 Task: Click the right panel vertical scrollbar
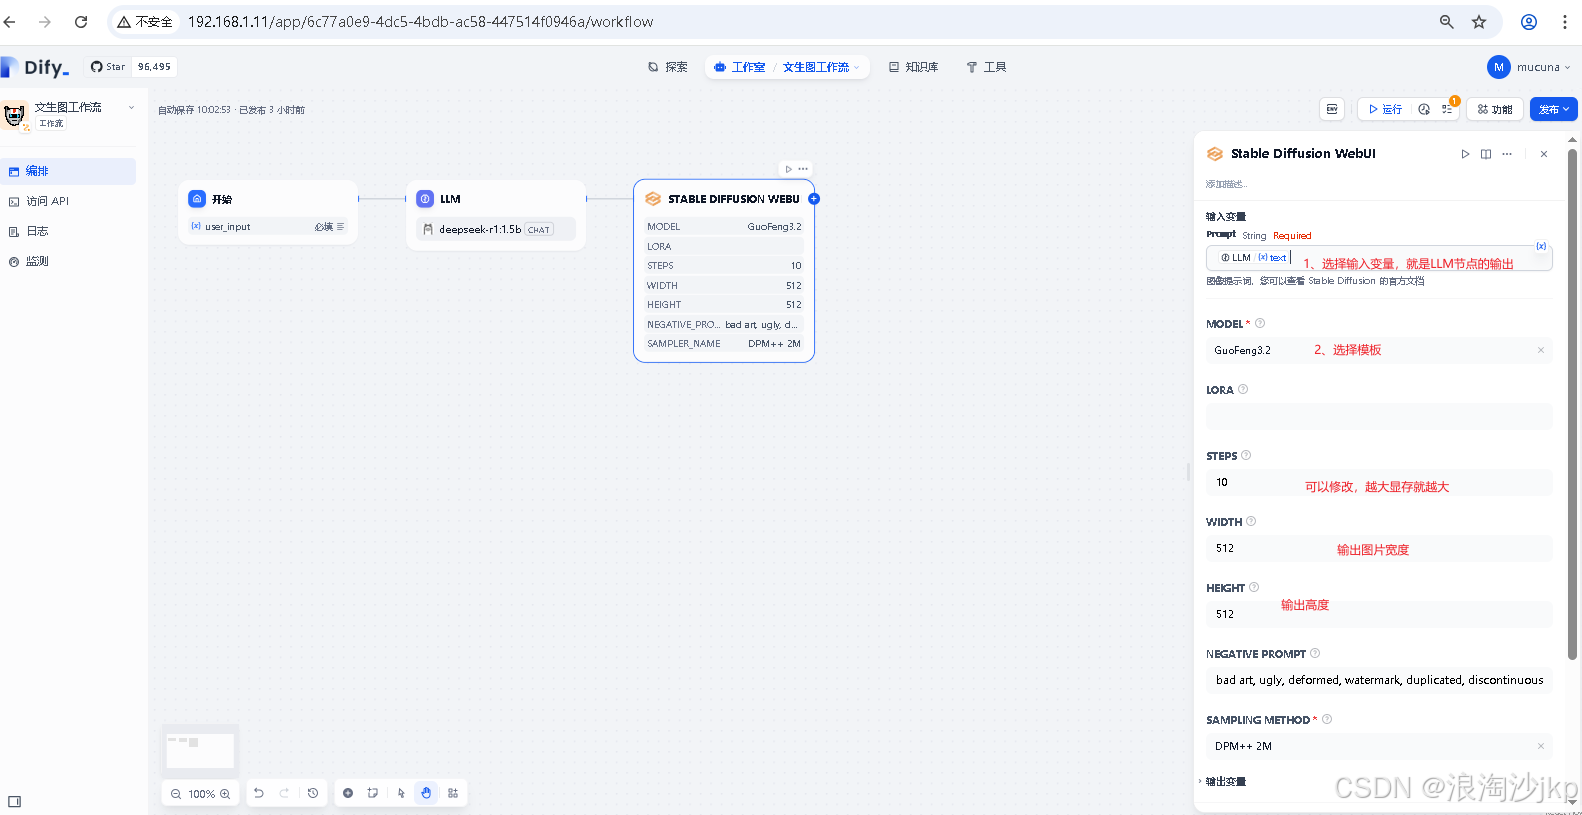[x=1572, y=404]
